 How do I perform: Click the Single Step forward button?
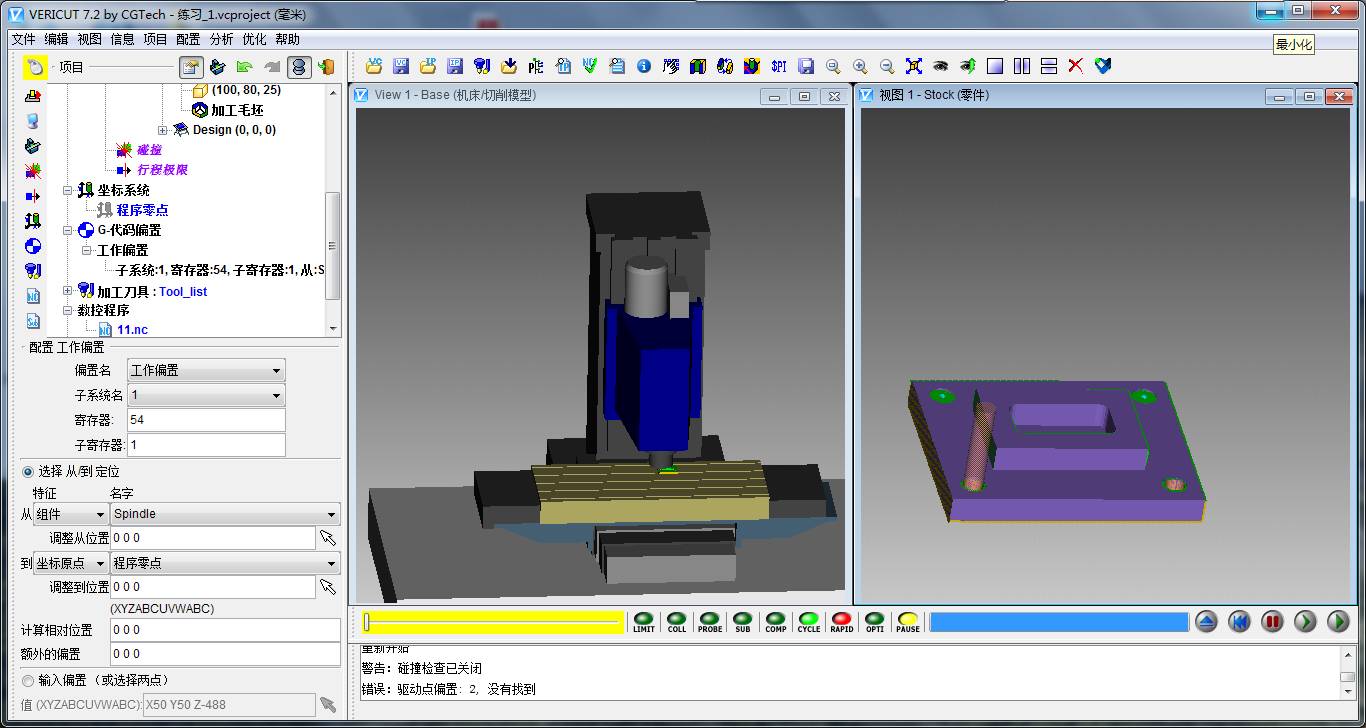[x=1305, y=622]
